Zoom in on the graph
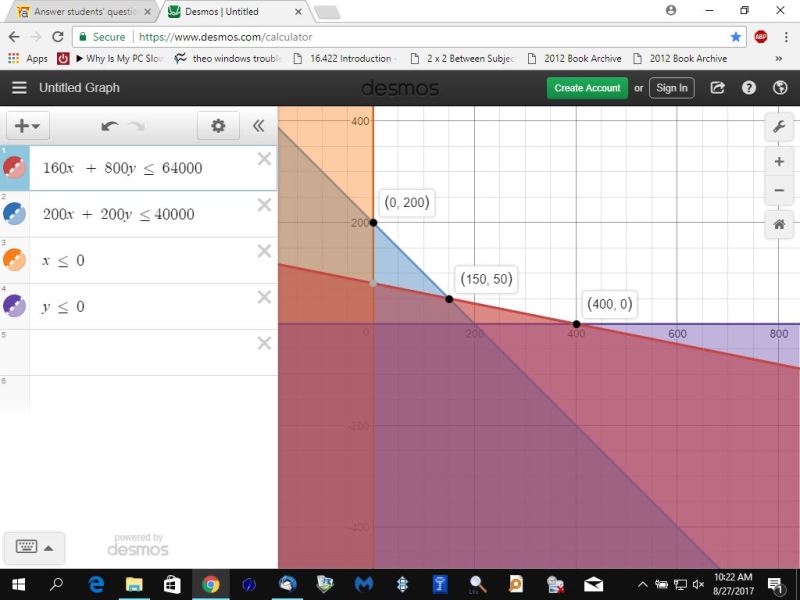800x600 pixels. (x=779, y=162)
